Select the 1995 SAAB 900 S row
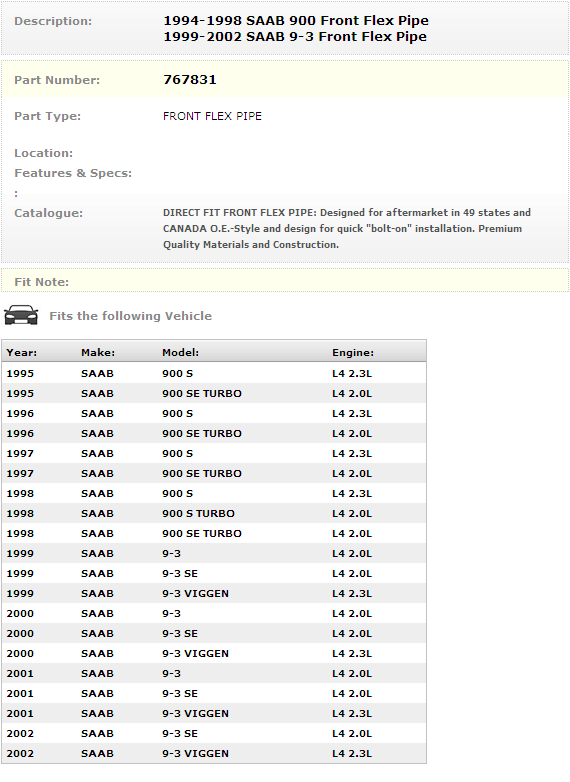570x782 pixels. [214, 374]
